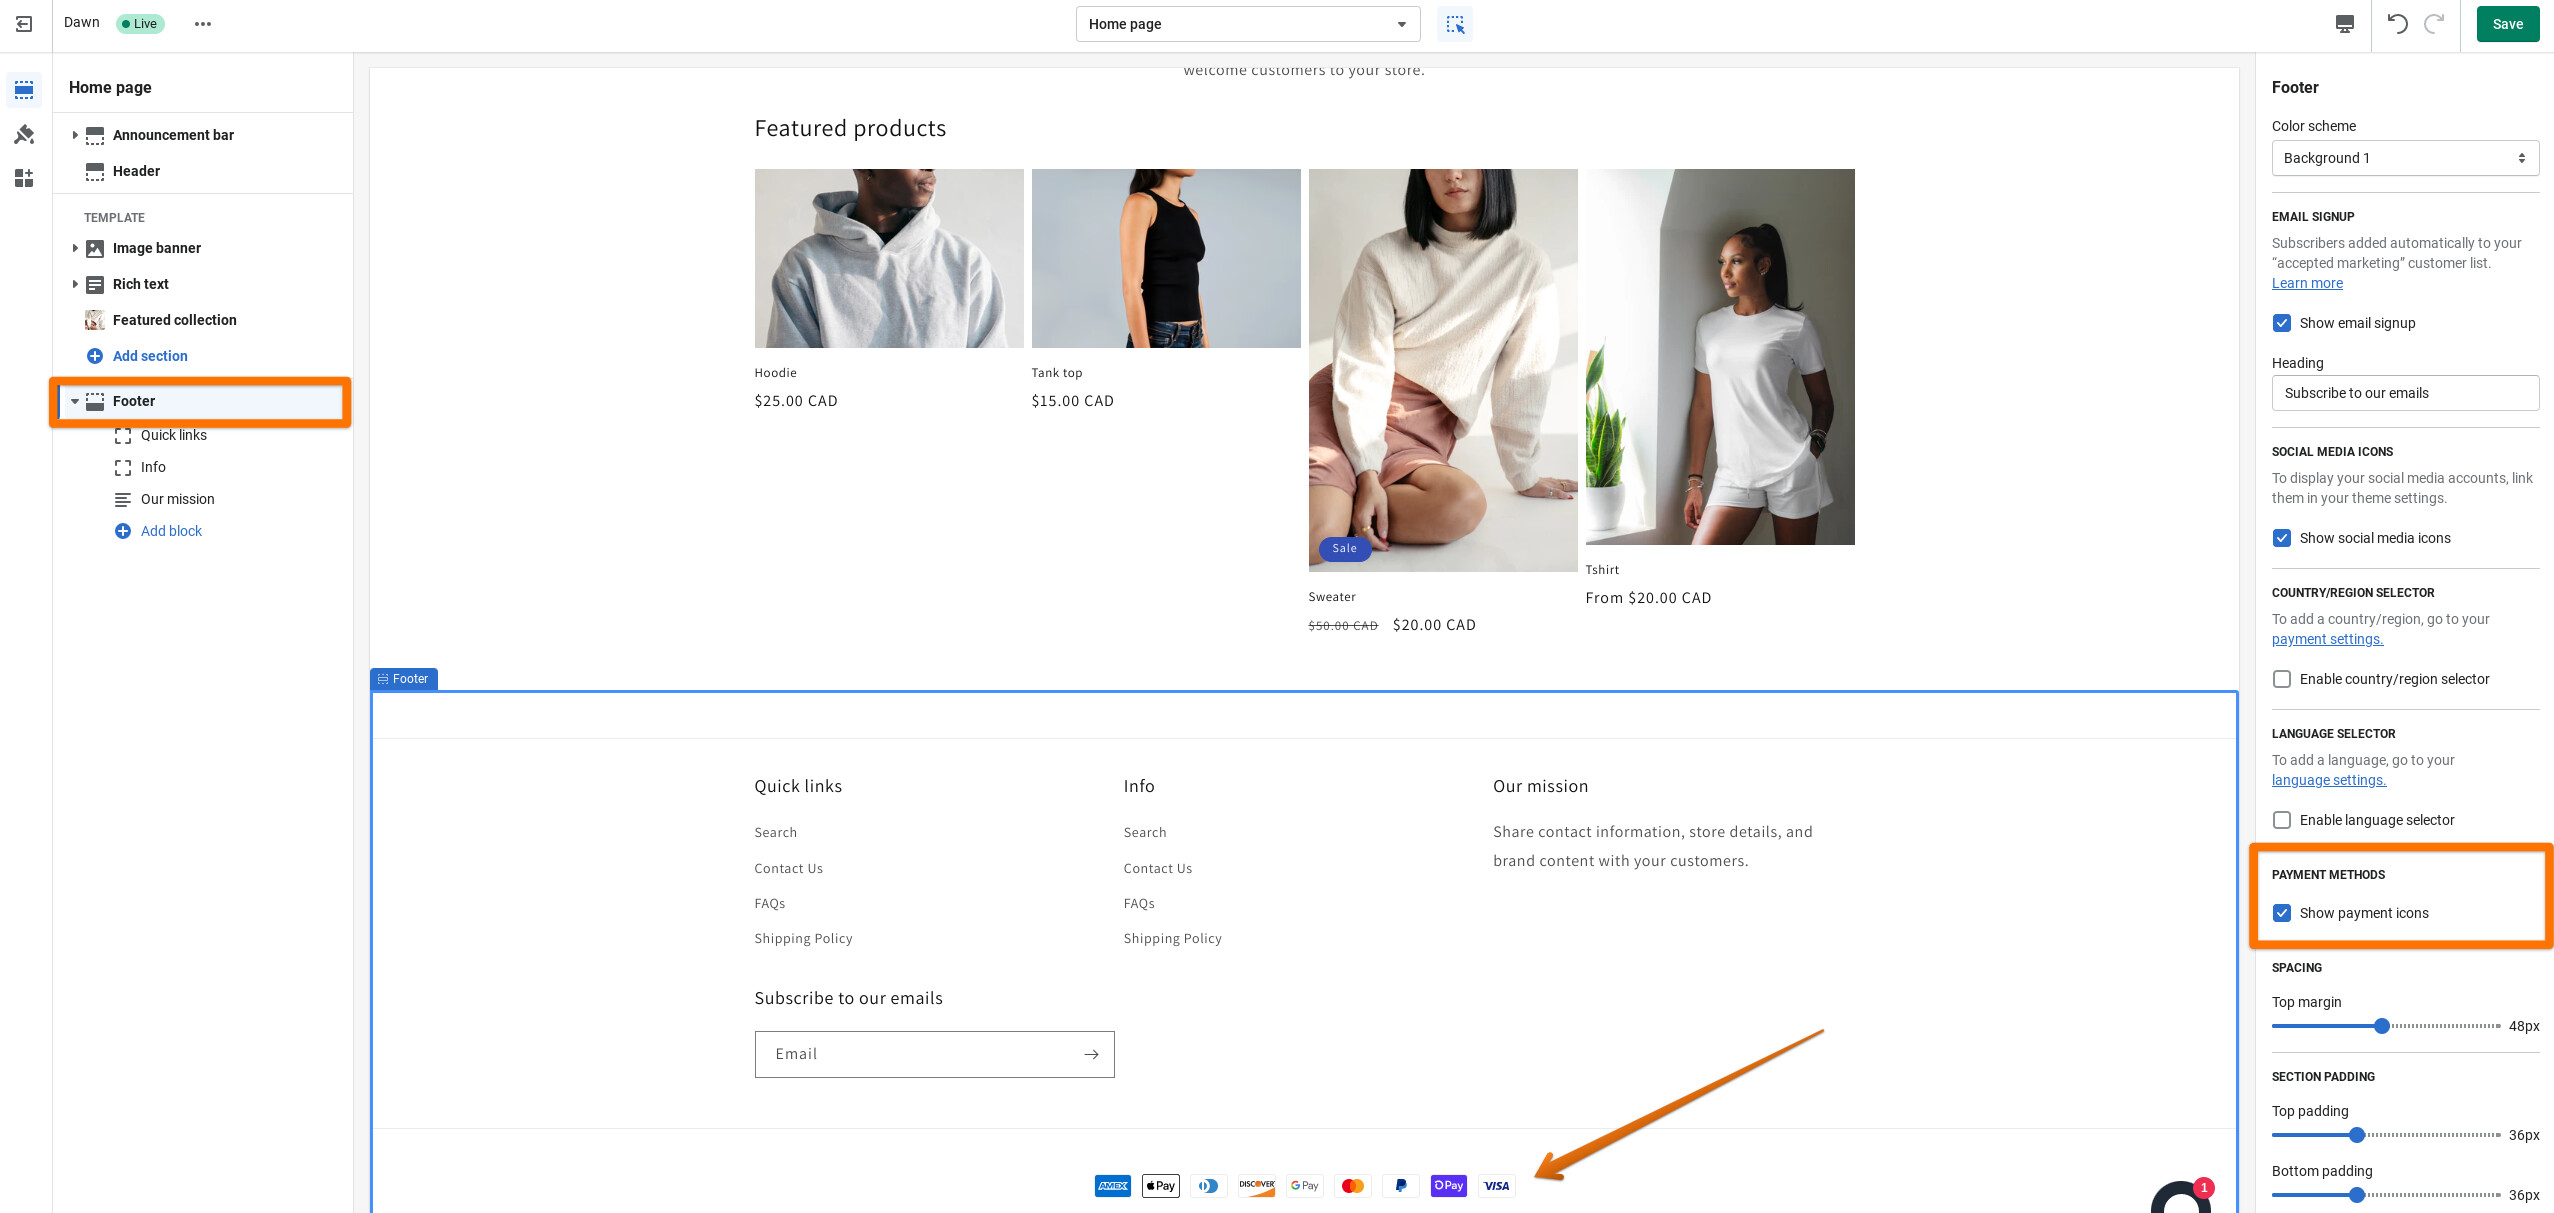Toggle the inspector selection icon

(1454, 24)
